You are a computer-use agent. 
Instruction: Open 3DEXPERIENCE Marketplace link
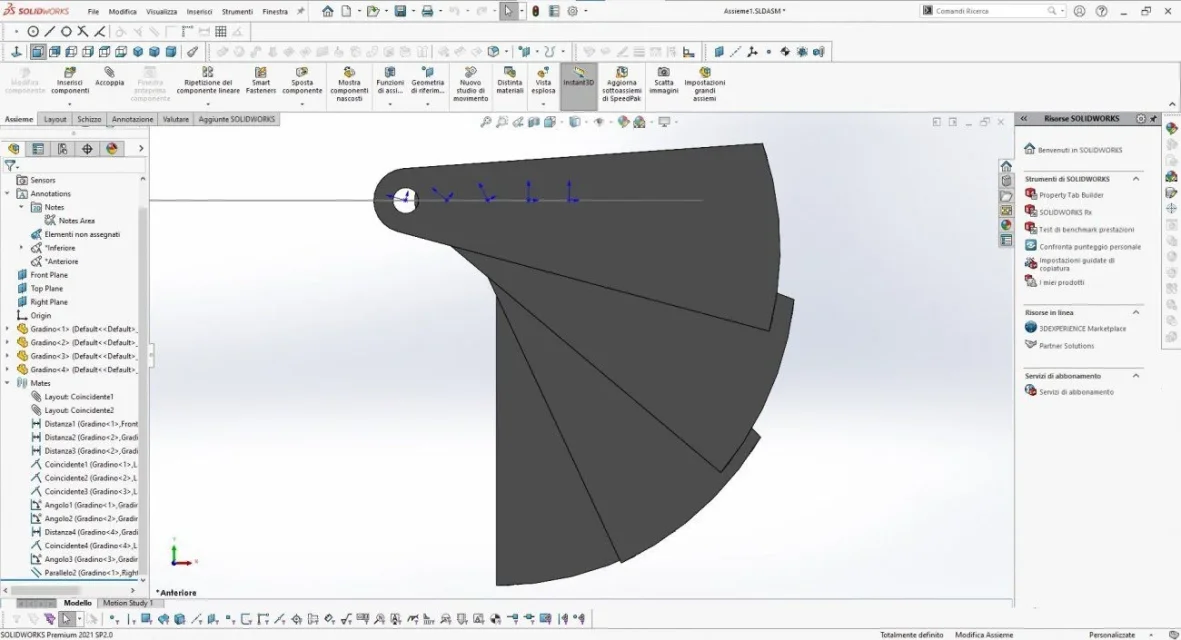click(x=1082, y=329)
